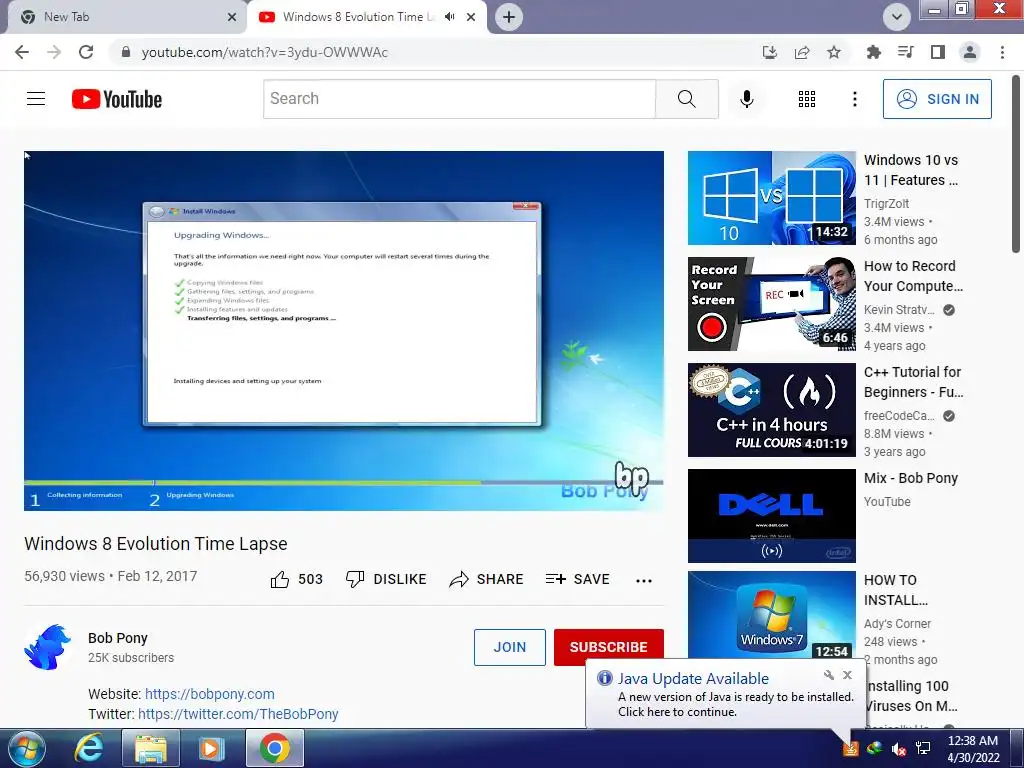
Task: Click the browser back arrow
Action: click(x=22, y=52)
